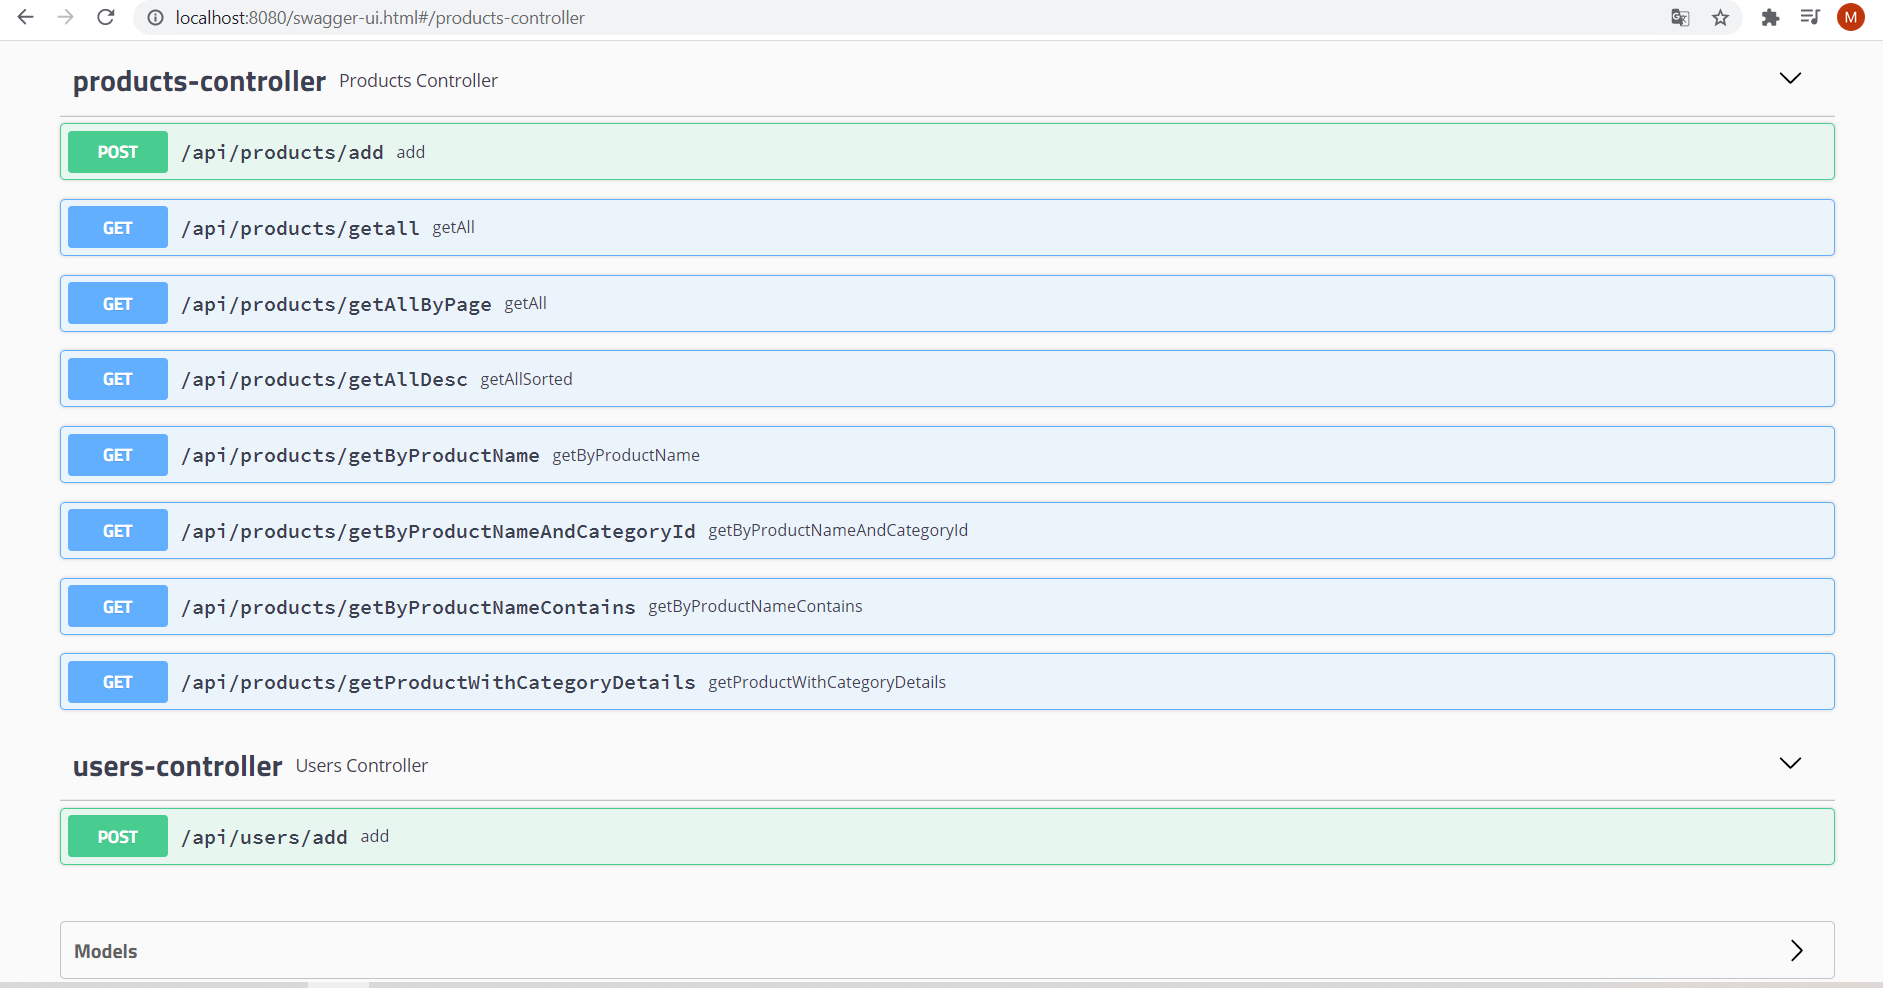Reload the Swagger page
The height and width of the screenshot is (988, 1883).
coord(106,17)
